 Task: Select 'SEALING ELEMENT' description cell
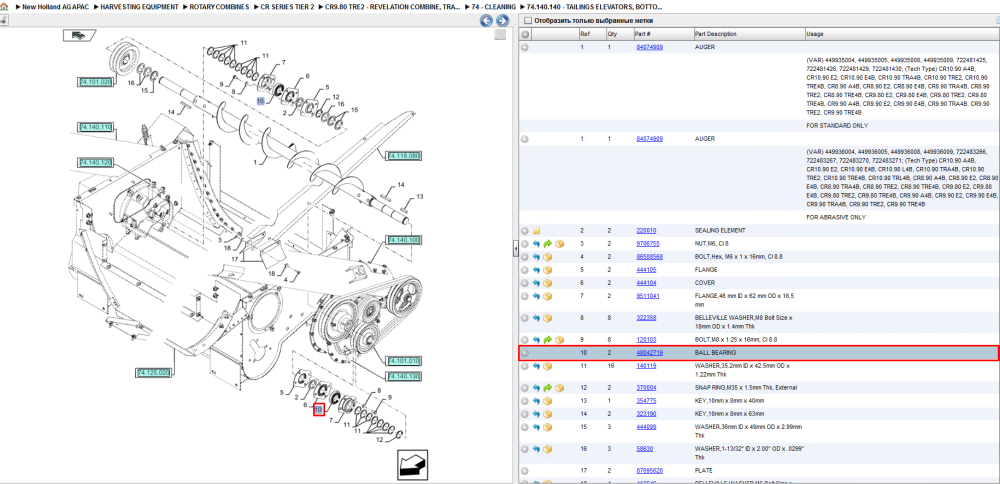(720, 230)
